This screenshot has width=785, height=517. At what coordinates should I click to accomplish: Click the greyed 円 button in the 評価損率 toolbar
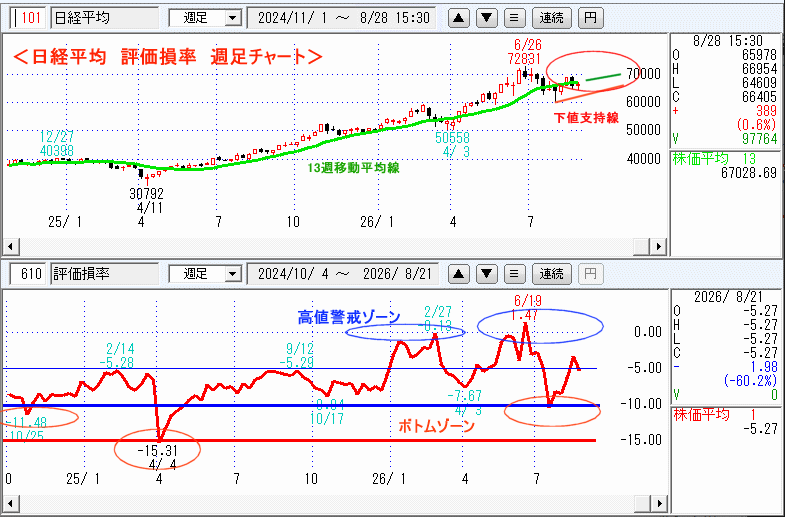click(x=590, y=274)
